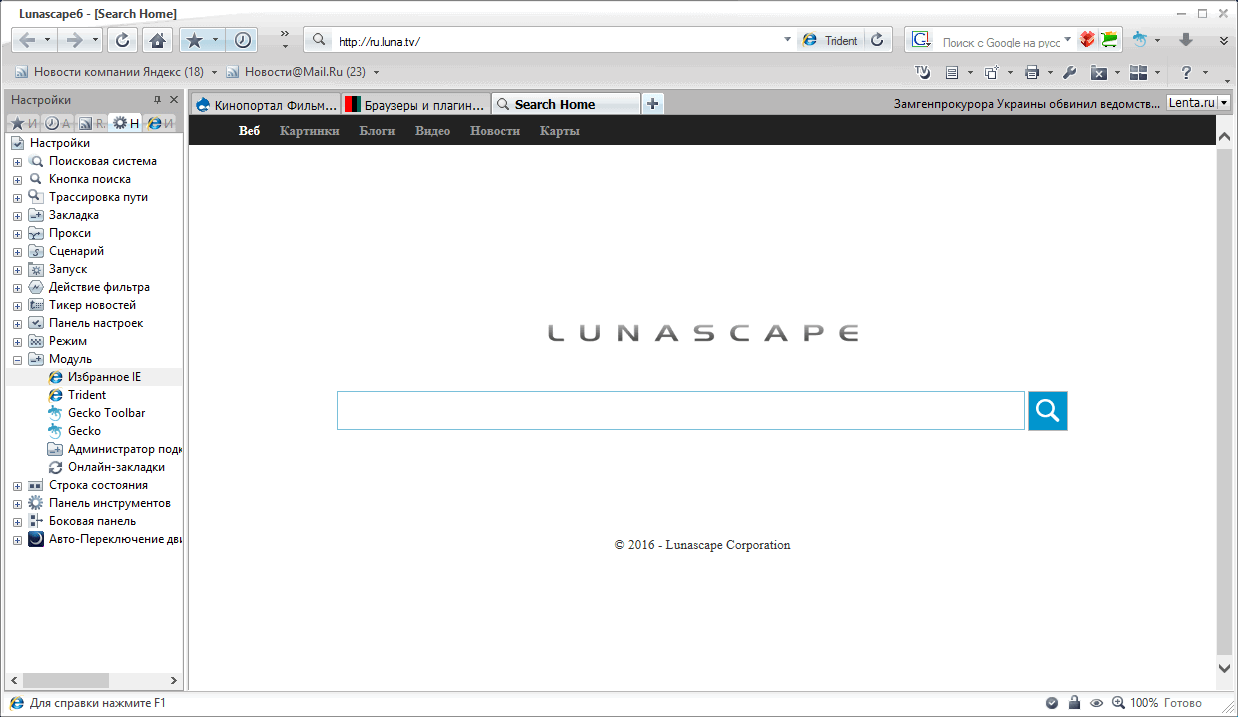Expand the Закладка tree node

click(x=17, y=216)
